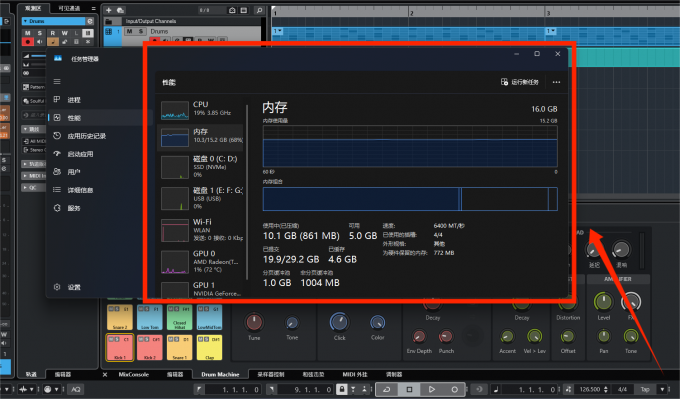The width and height of the screenshot is (680, 399).
Task: Select 磁盘 0 (C: D:) entry
Action: [201, 167]
